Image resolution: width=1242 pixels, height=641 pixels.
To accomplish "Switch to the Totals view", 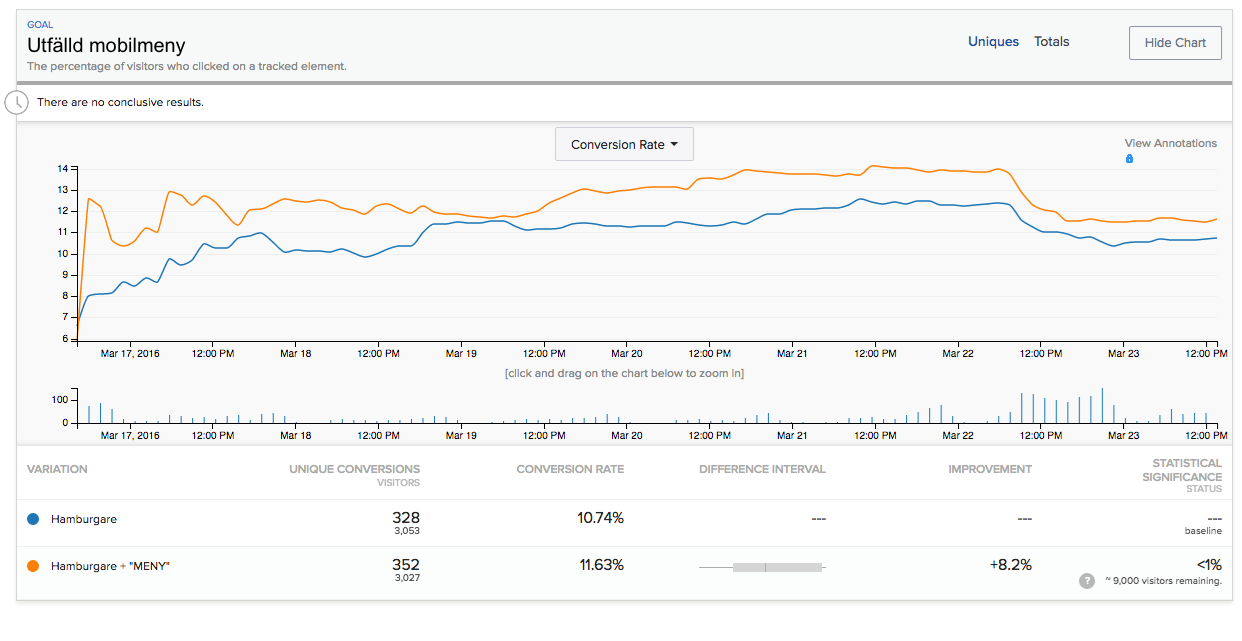I will click(1051, 42).
